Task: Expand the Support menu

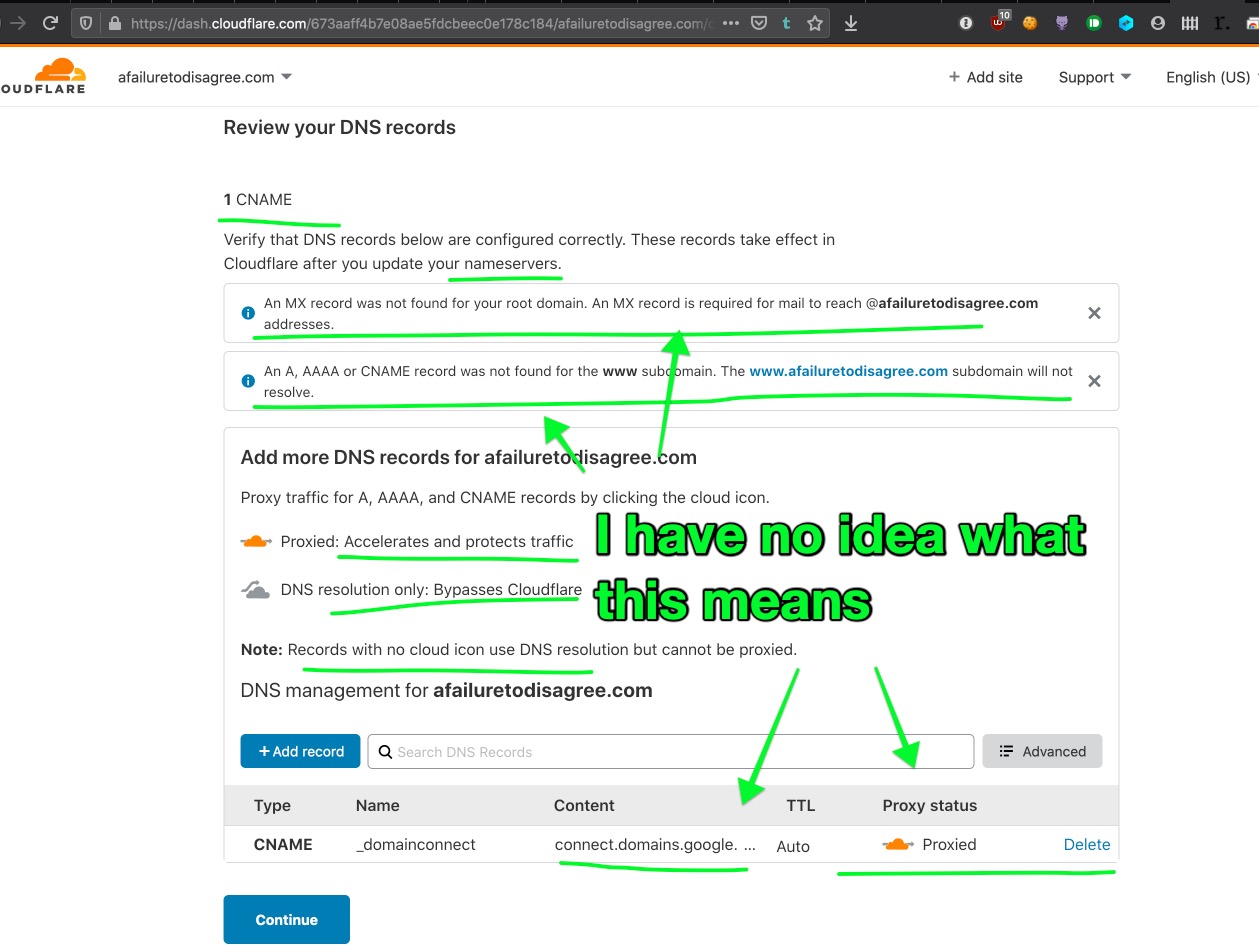Action: click(1095, 77)
